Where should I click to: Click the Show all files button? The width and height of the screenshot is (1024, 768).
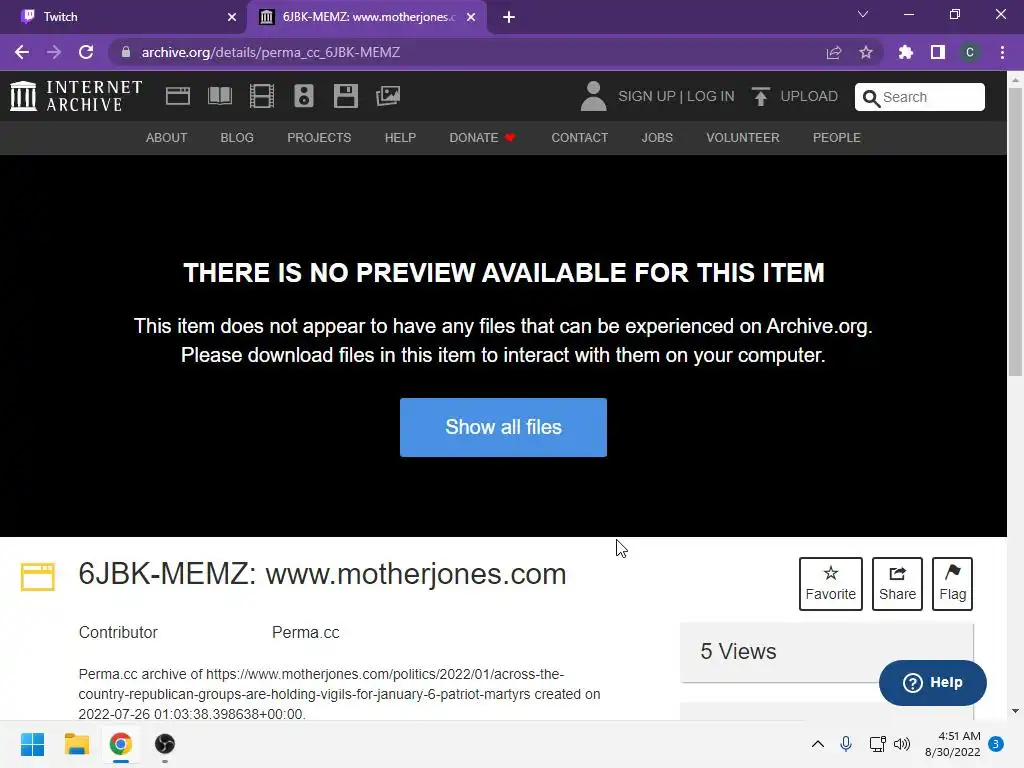click(504, 427)
